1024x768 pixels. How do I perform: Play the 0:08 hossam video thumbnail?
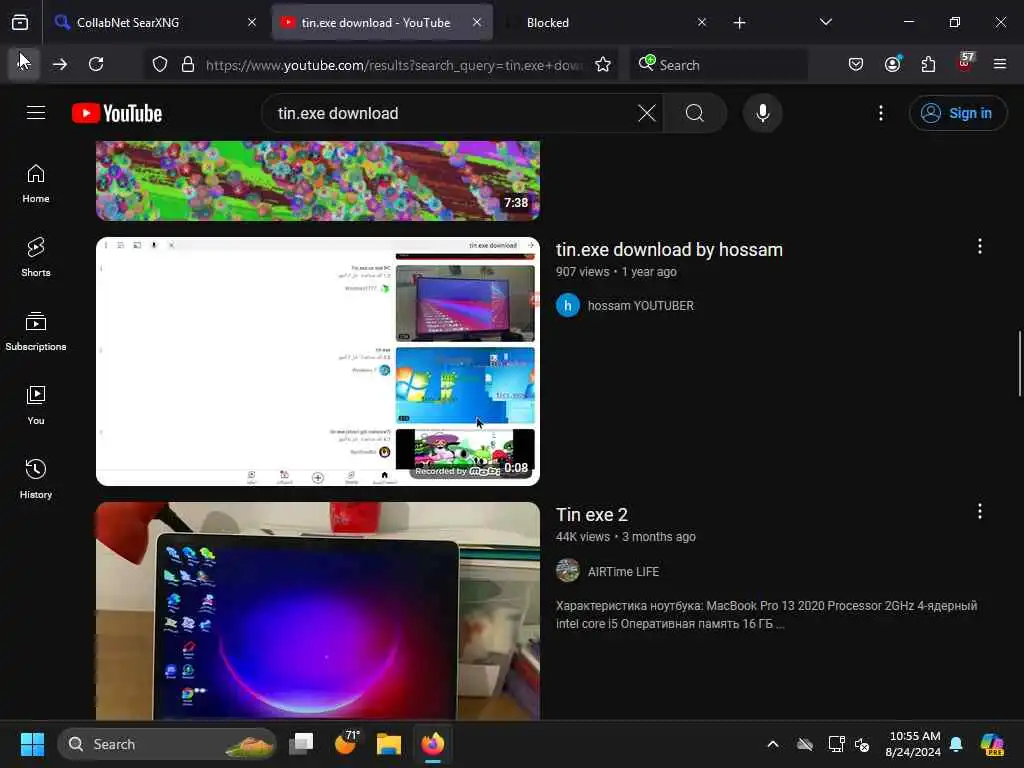tap(318, 361)
